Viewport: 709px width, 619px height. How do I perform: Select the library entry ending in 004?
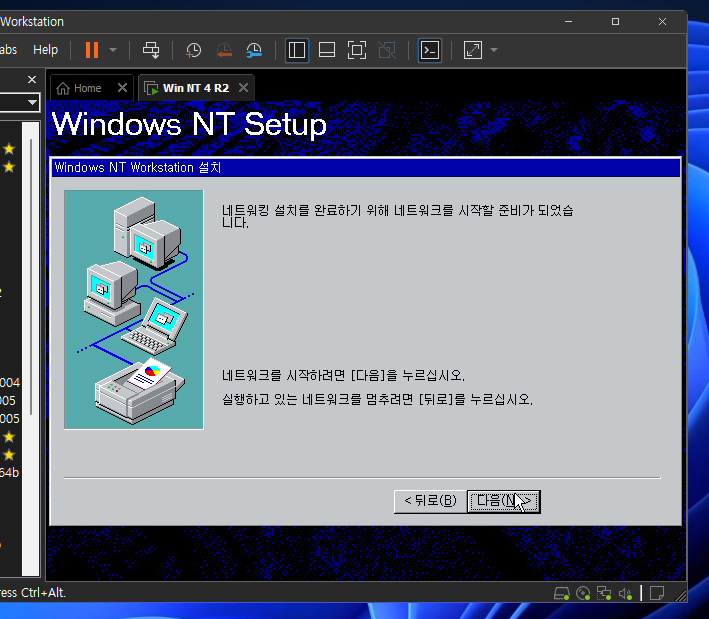pyautogui.click(x=10, y=383)
